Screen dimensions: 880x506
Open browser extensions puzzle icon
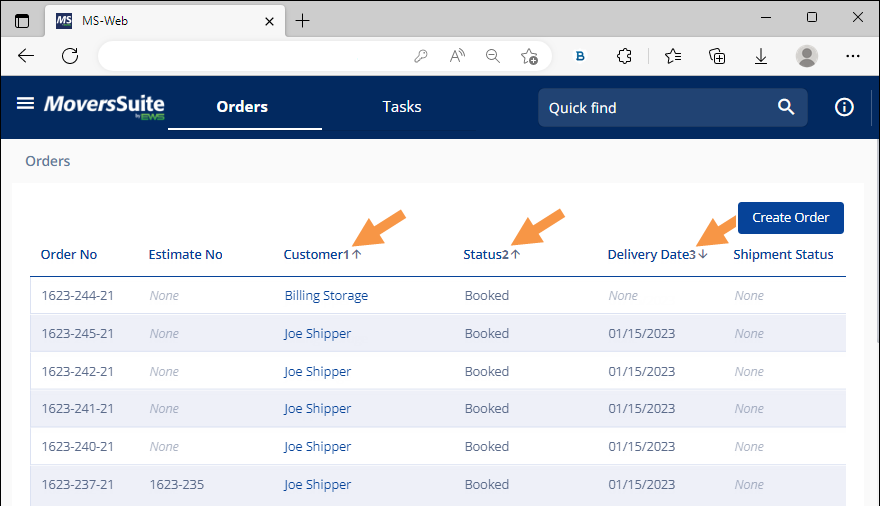click(625, 56)
